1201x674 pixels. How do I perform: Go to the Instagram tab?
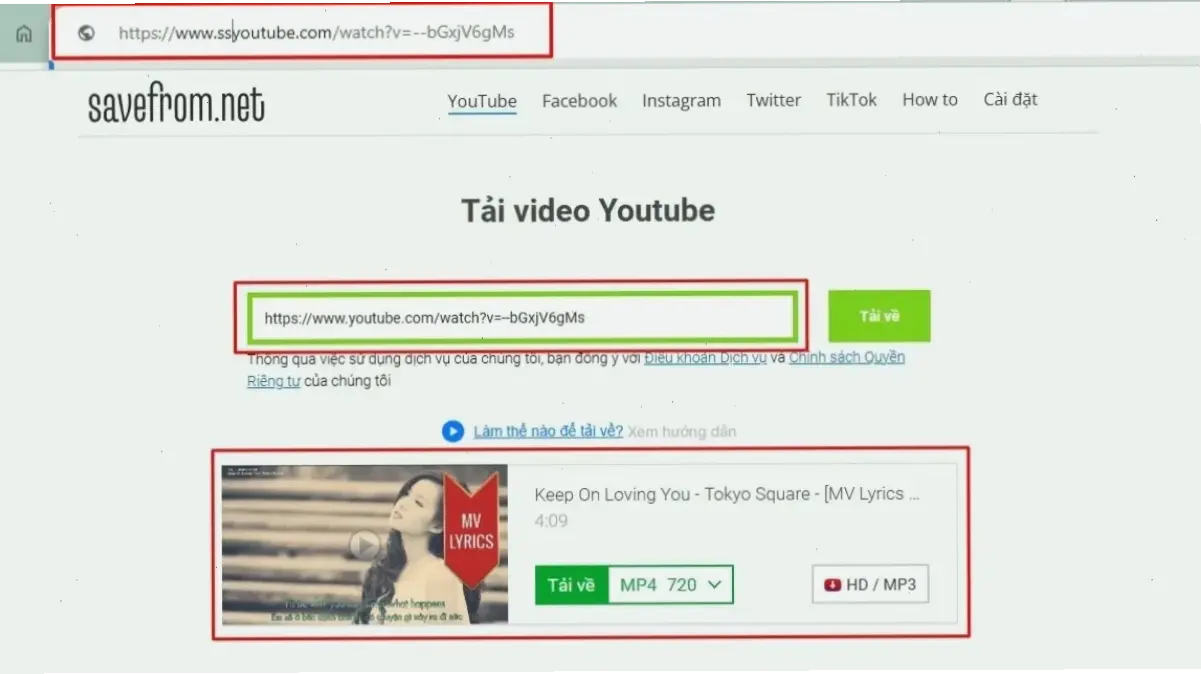(681, 101)
